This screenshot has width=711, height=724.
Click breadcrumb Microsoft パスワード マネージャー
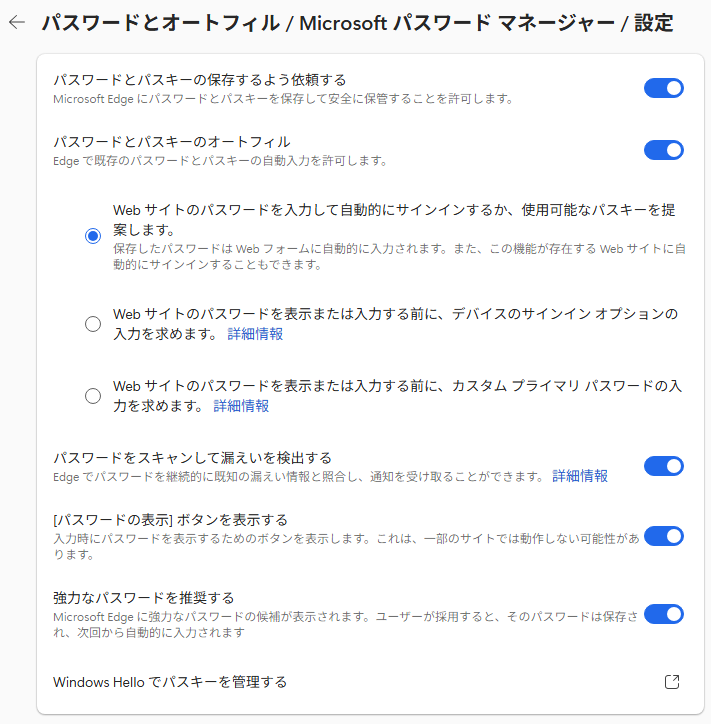[457, 23]
